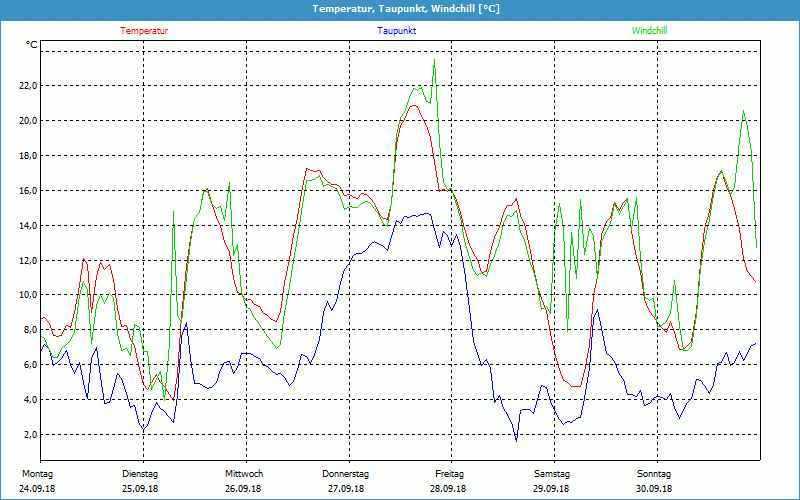The height and width of the screenshot is (500, 800).
Task: Click the Donnerstag day label
Action: (x=345, y=474)
